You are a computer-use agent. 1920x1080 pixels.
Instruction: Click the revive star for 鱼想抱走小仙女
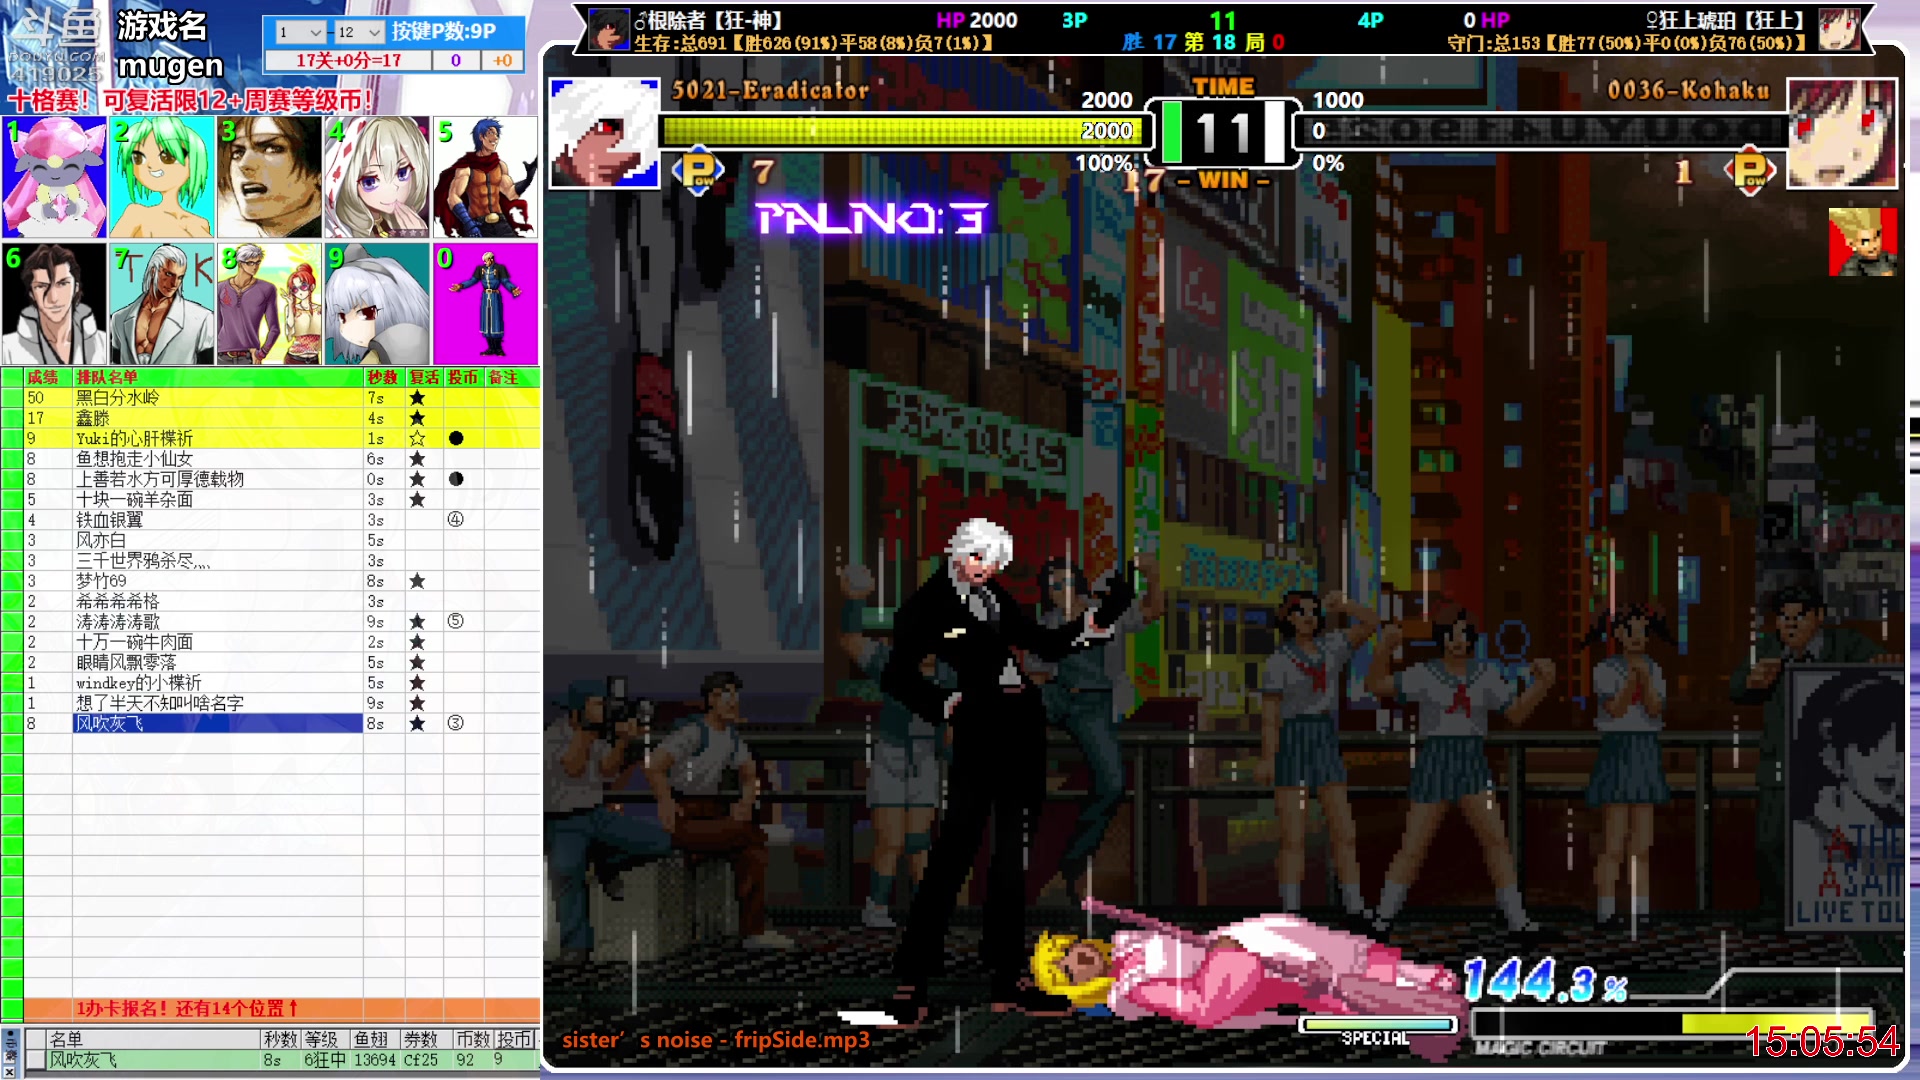click(417, 459)
